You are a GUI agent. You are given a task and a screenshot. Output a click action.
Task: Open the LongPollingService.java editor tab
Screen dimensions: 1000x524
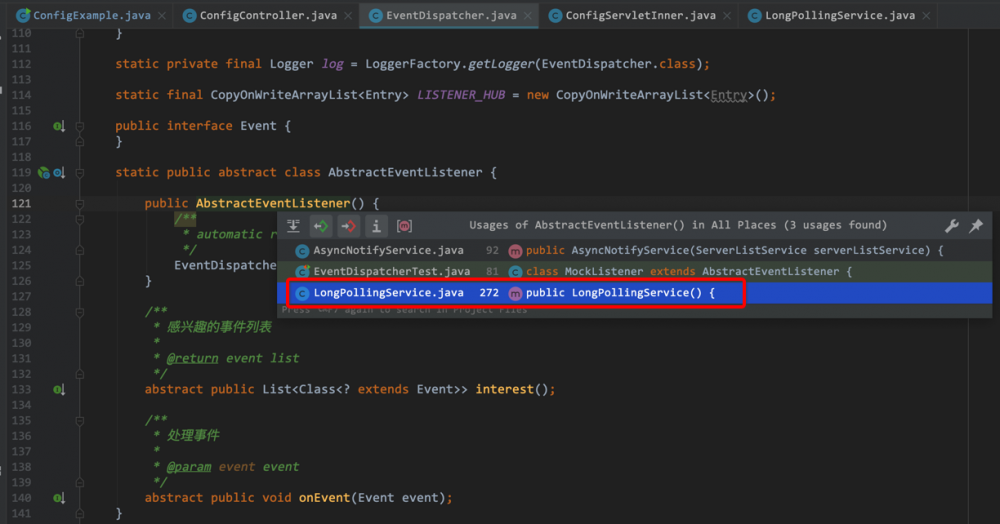[840, 15]
